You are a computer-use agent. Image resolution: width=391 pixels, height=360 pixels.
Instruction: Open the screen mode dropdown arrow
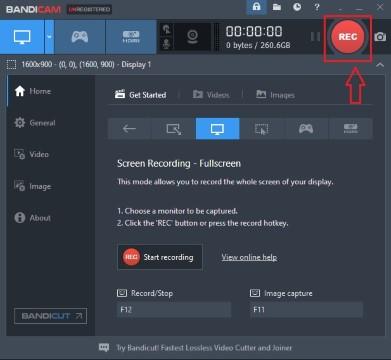point(49,37)
